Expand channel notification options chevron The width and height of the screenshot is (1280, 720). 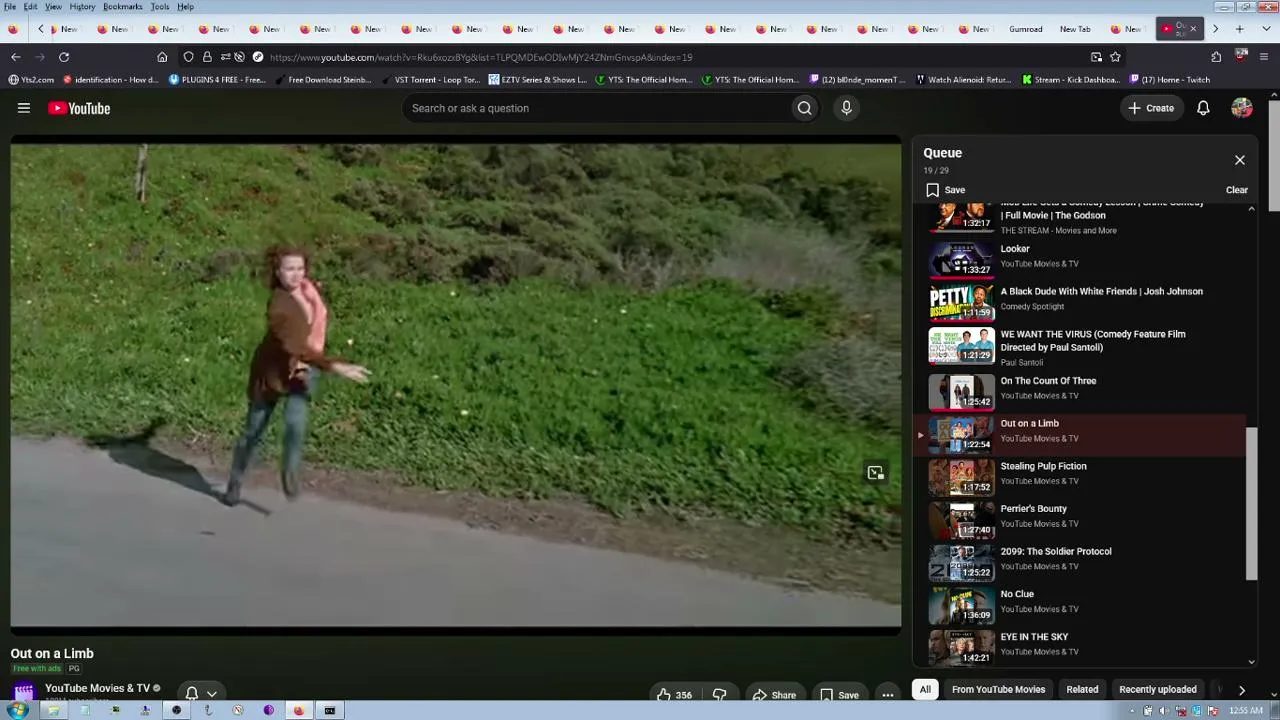point(212,693)
